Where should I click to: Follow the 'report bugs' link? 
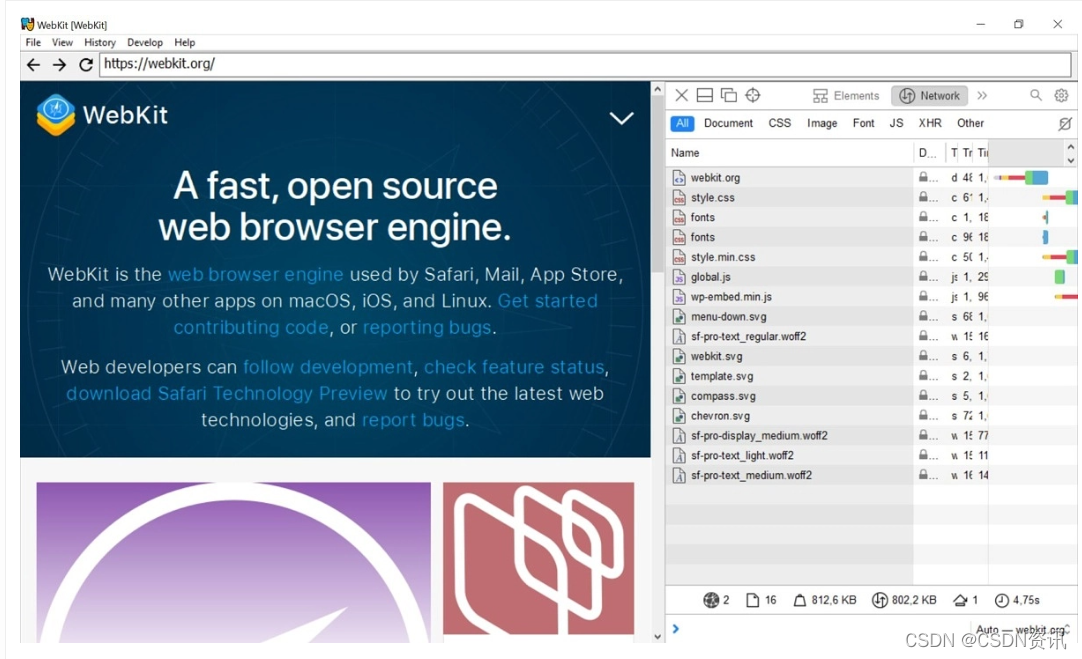click(x=413, y=420)
